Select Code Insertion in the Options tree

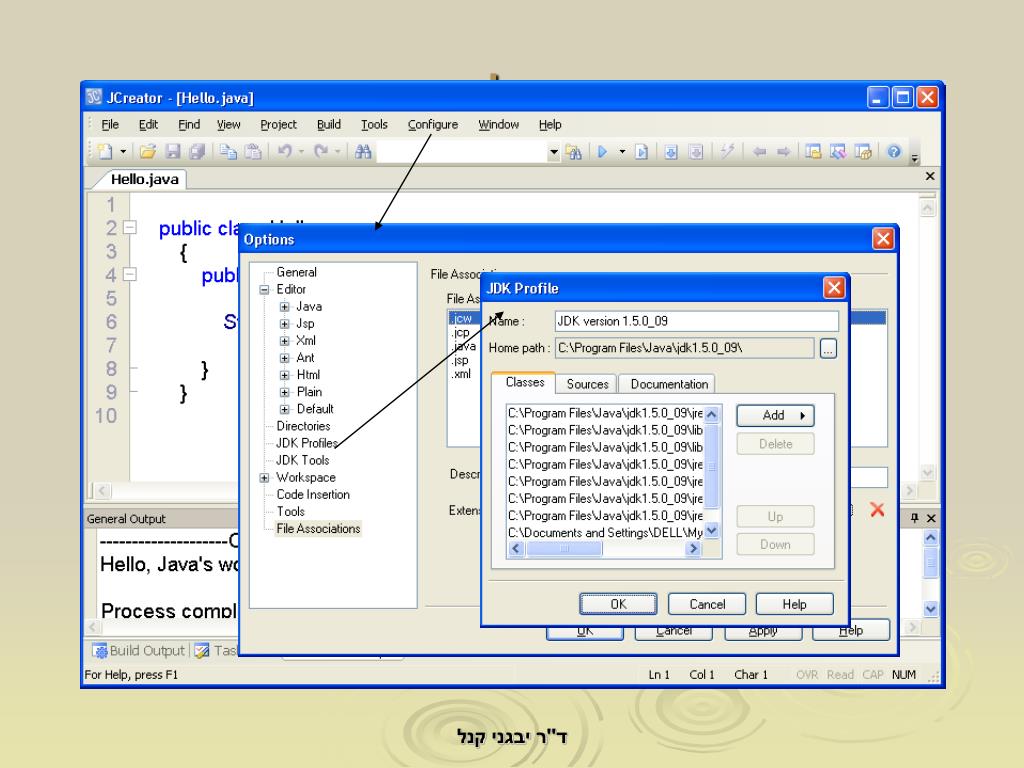313,494
